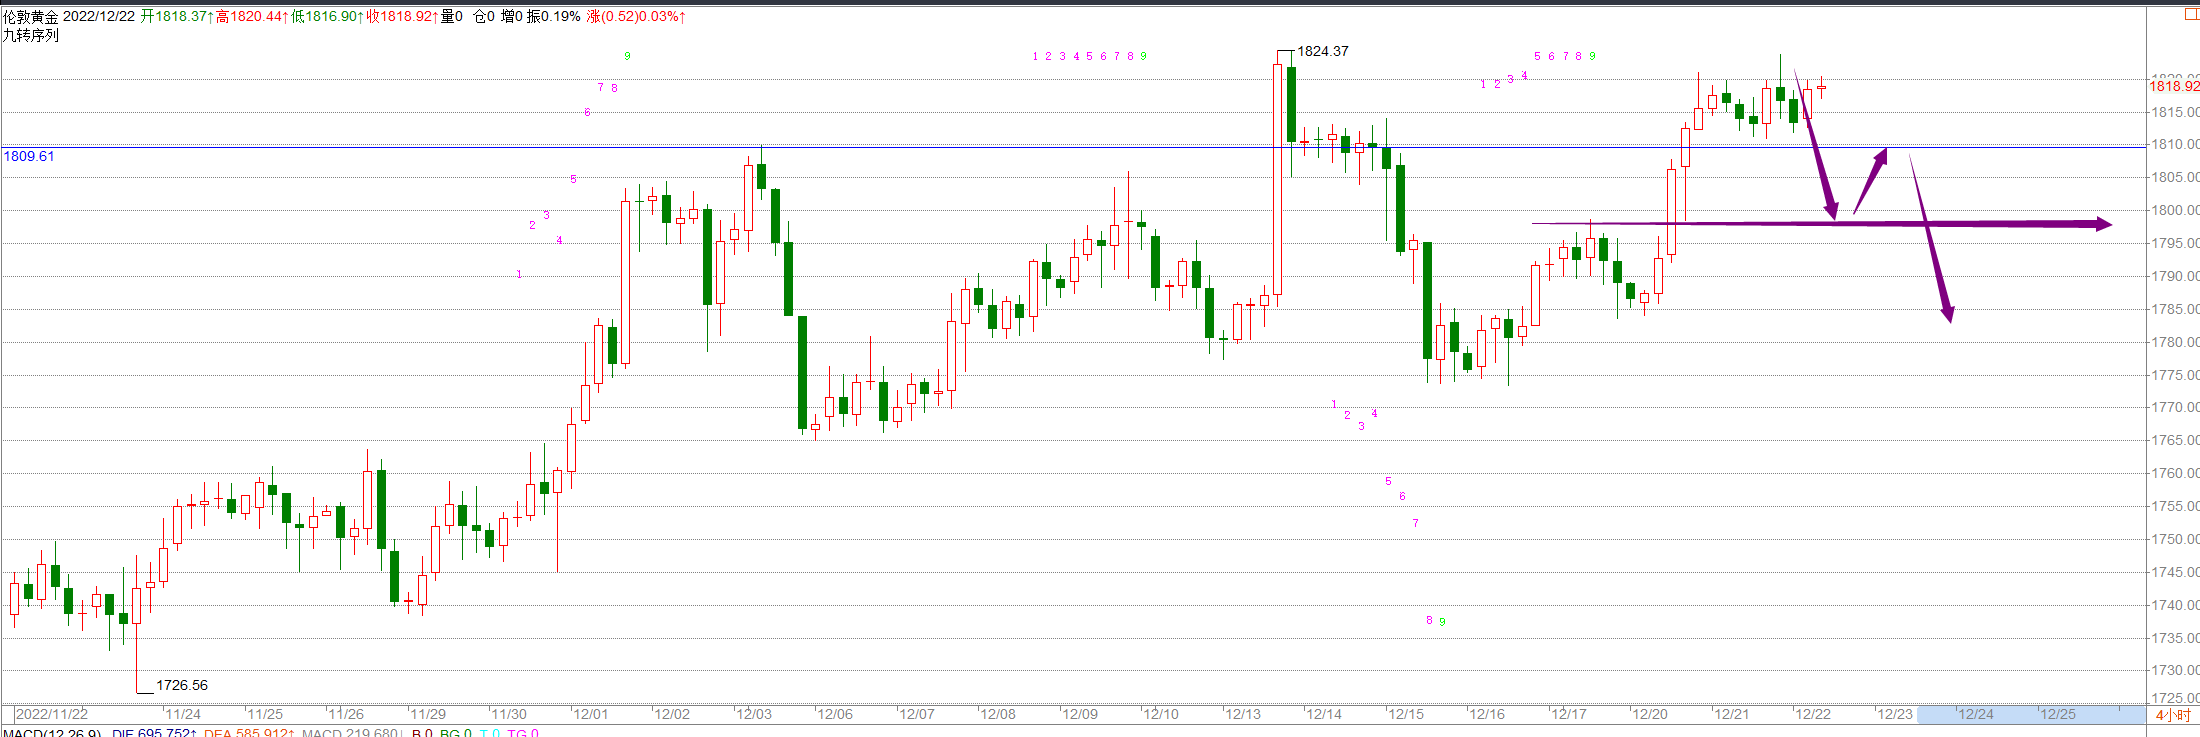The height and width of the screenshot is (737, 2200).
Task: Click the 九转序列 indicator label
Action: (x=31, y=35)
